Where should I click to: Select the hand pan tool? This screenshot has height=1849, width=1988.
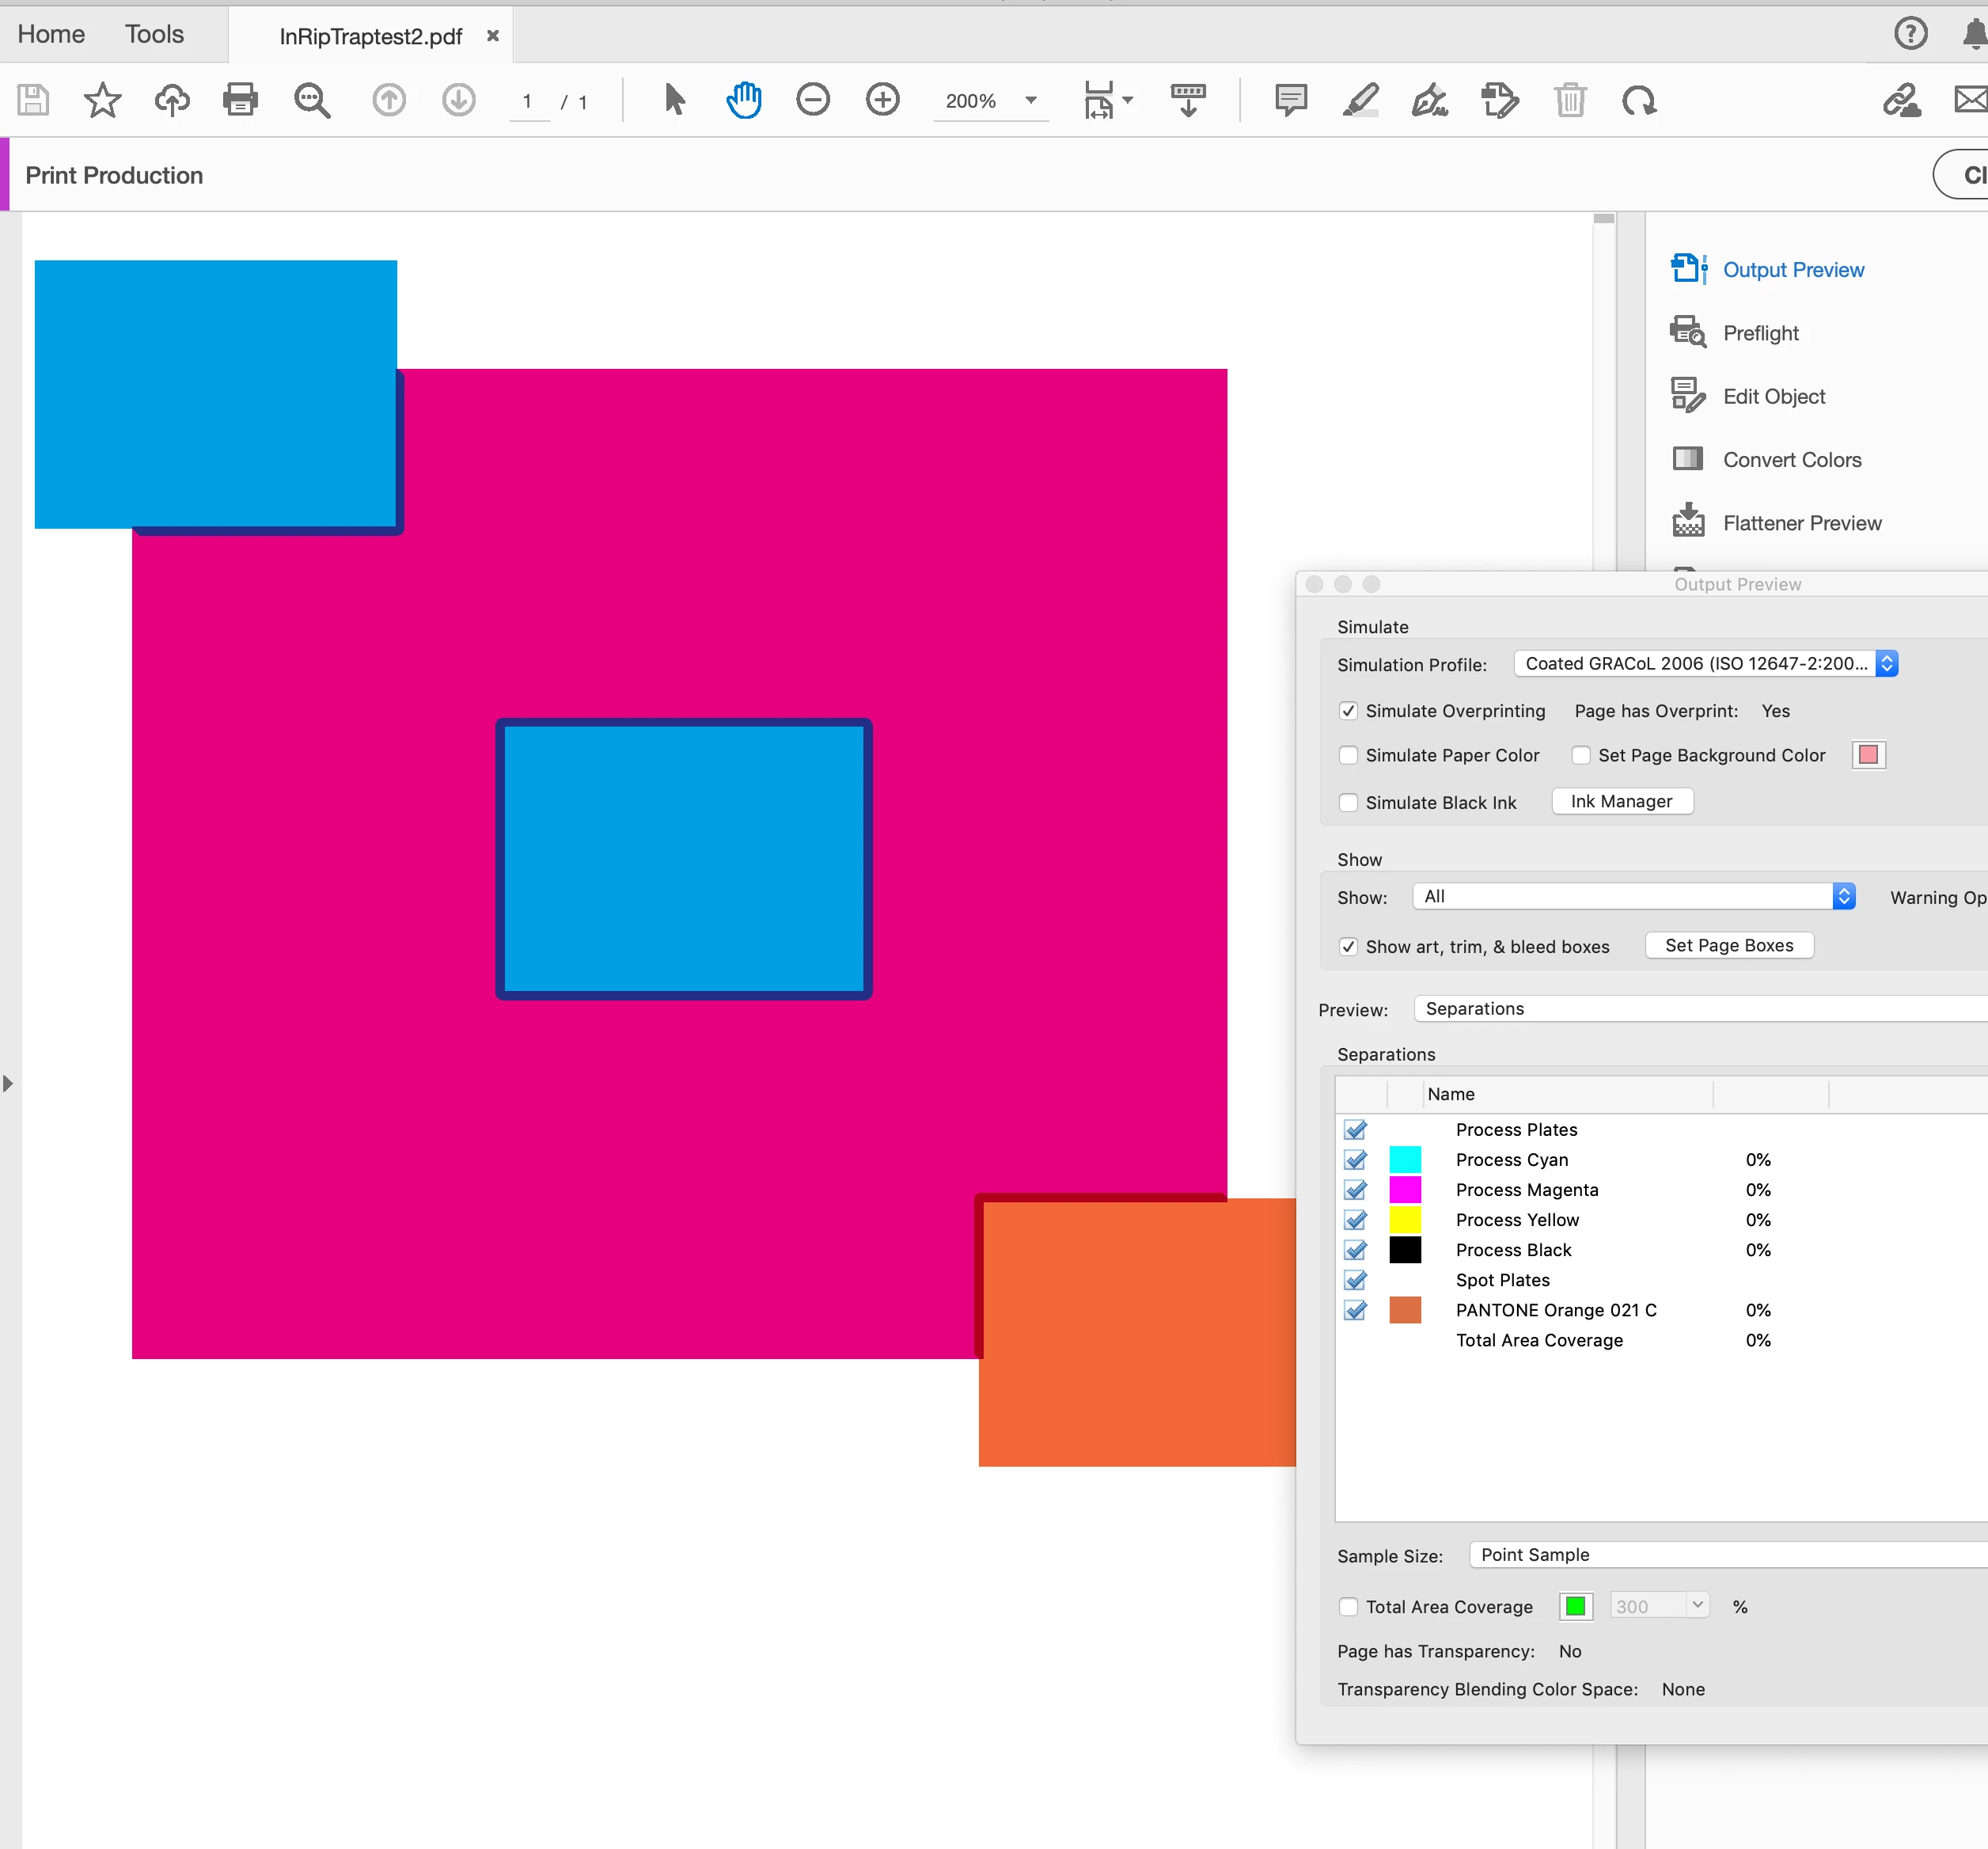[744, 100]
